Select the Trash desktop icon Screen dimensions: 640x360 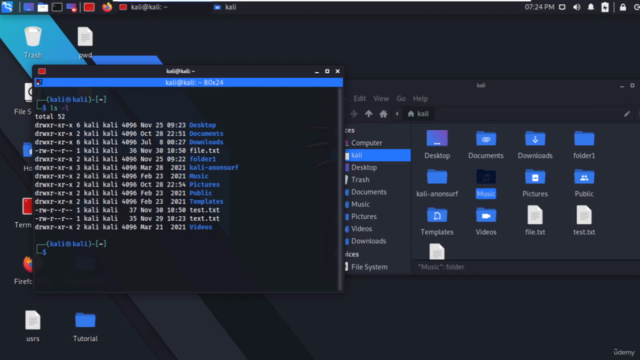tap(33, 42)
